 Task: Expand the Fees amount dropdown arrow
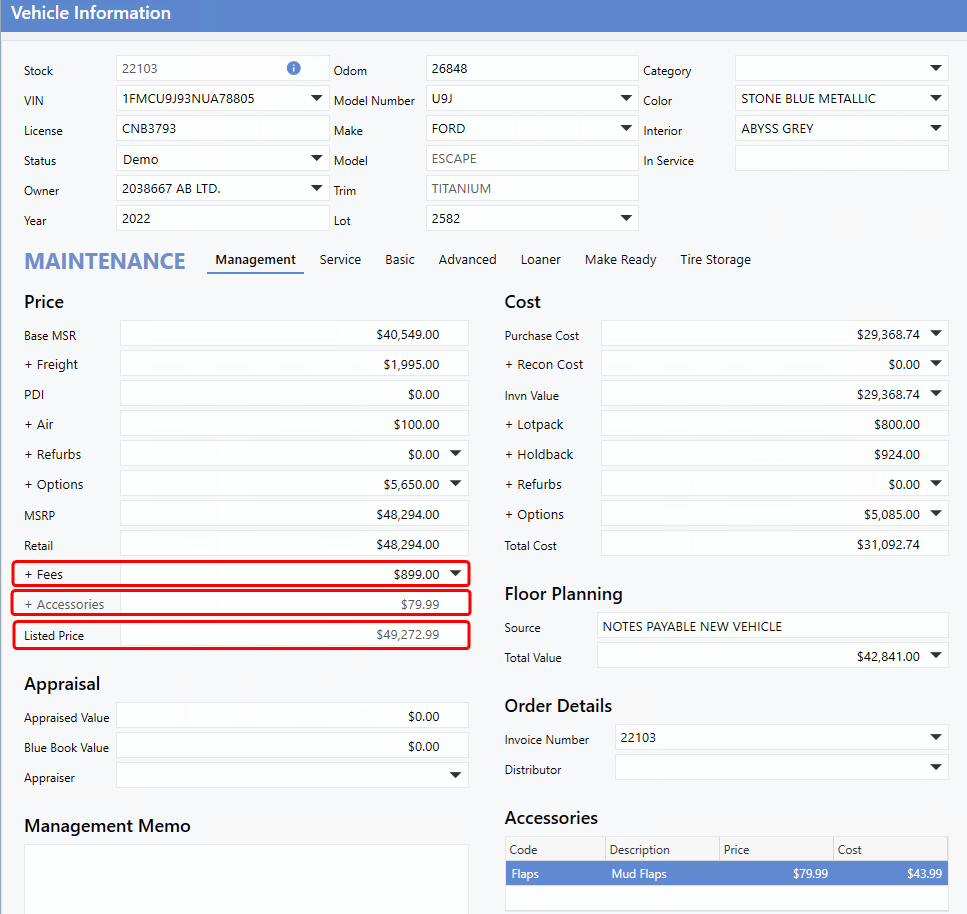[x=456, y=574]
